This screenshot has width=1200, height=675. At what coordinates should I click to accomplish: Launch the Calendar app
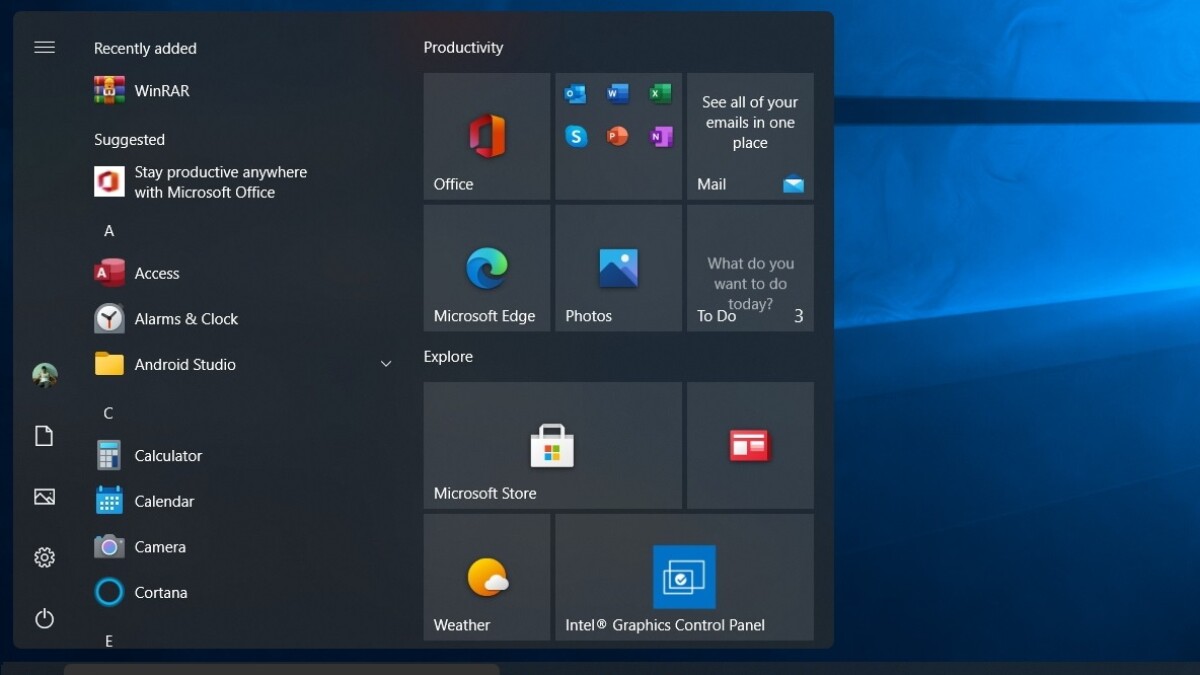pos(163,501)
